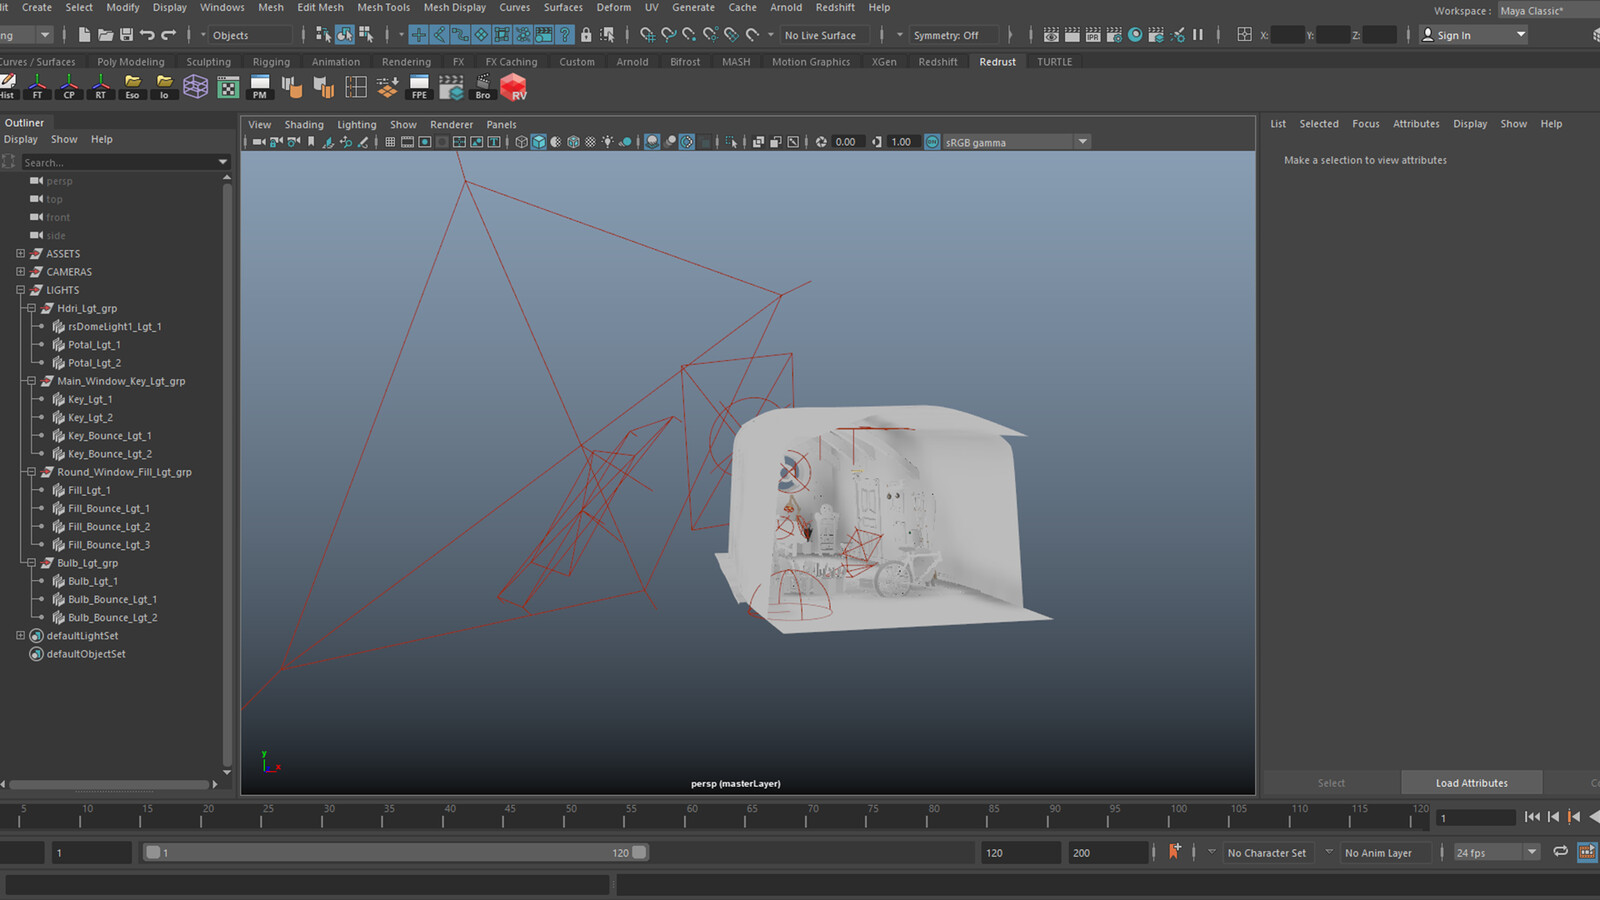Undo the last action
The width and height of the screenshot is (1600, 900).
[x=147, y=35]
